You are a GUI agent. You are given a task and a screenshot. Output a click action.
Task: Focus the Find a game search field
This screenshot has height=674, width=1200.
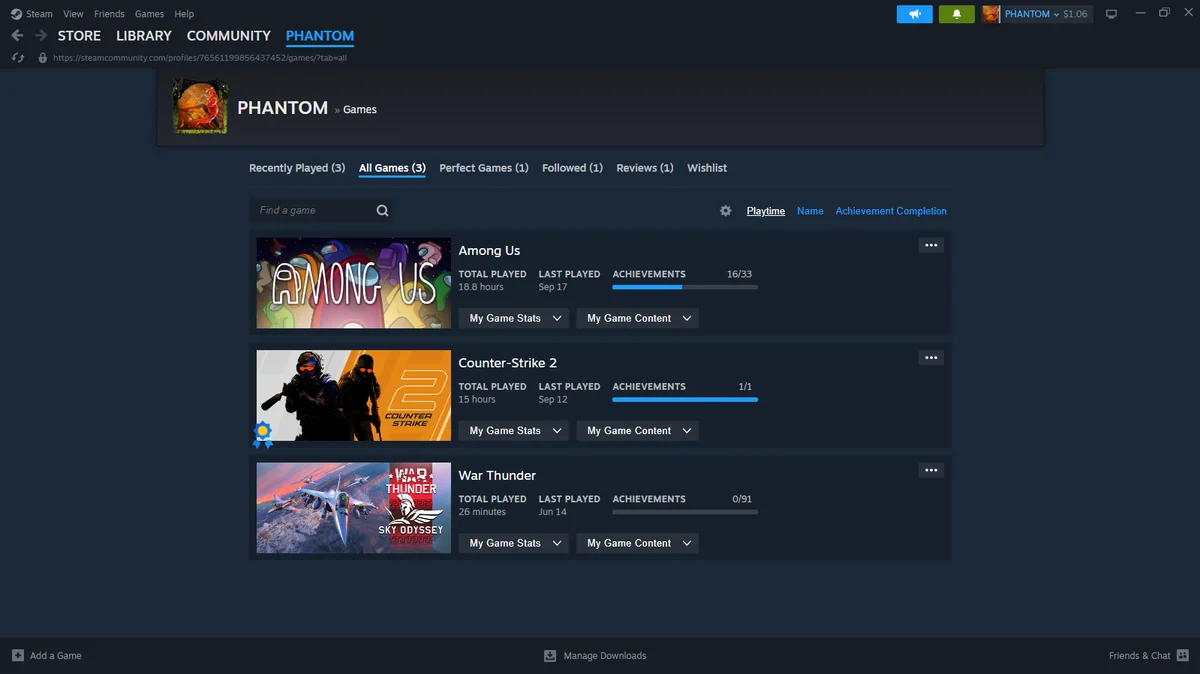(x=320, y=210)
